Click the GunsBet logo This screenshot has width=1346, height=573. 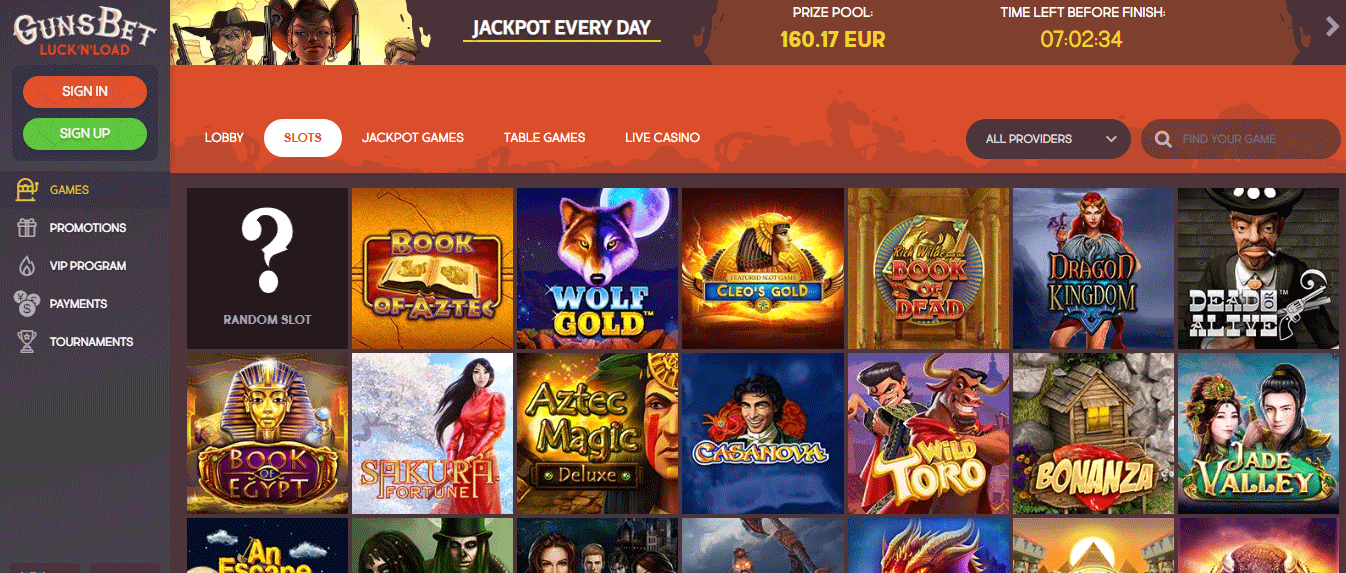coord(84,32)
